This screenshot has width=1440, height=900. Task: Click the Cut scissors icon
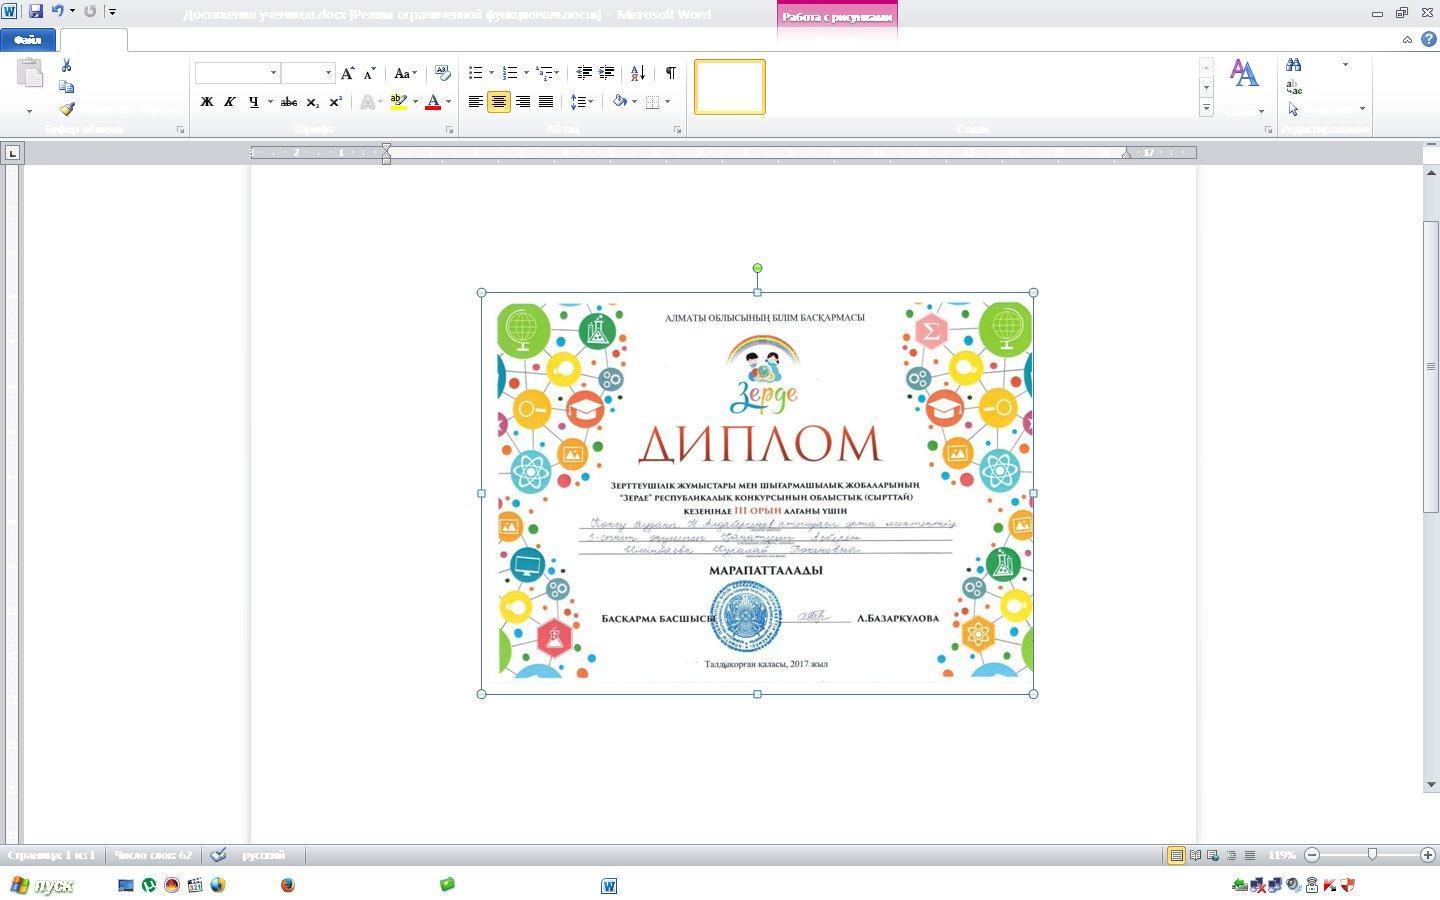pyautogui.click(x=66, y=65)
